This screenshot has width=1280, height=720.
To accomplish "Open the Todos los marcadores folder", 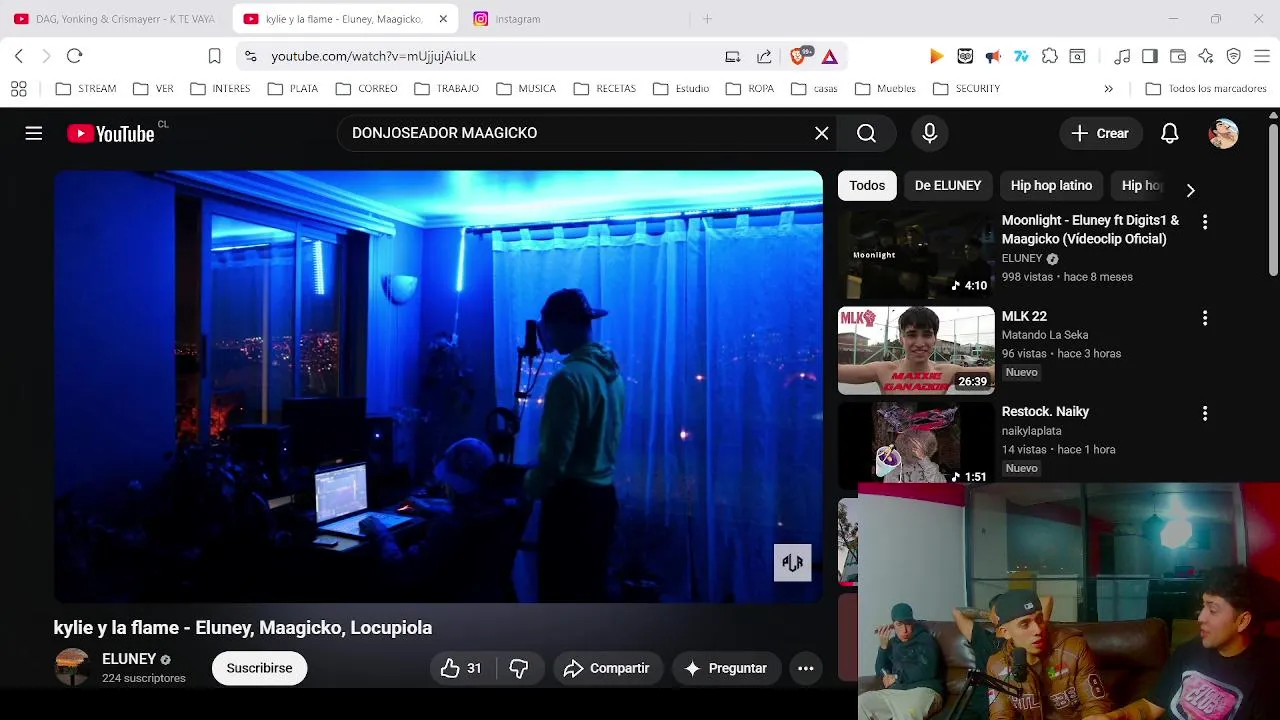I will tap(1206, 89).
